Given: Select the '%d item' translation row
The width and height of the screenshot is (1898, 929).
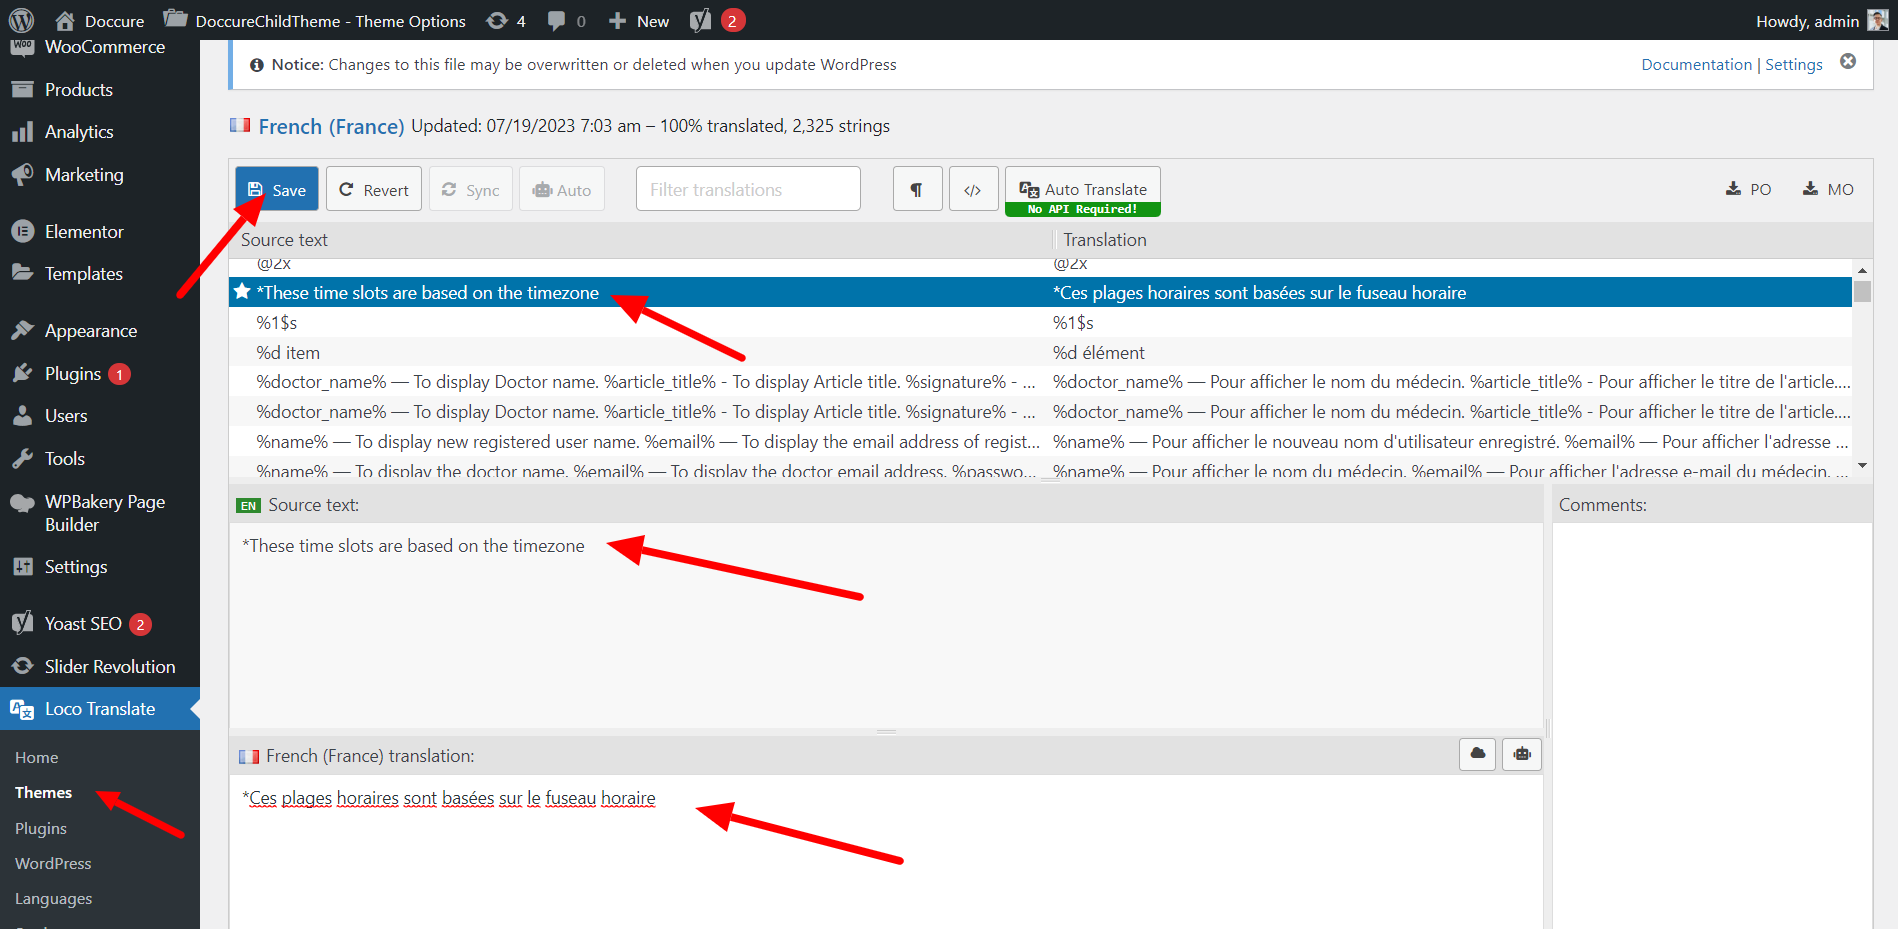Looking at the screenshot, I should coord(640,352).
